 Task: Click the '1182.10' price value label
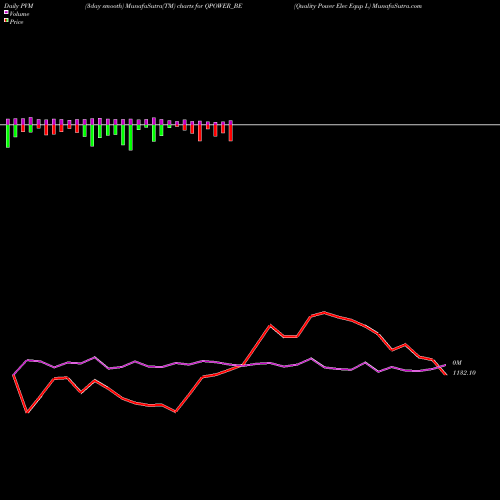click(x=464, y=373)
